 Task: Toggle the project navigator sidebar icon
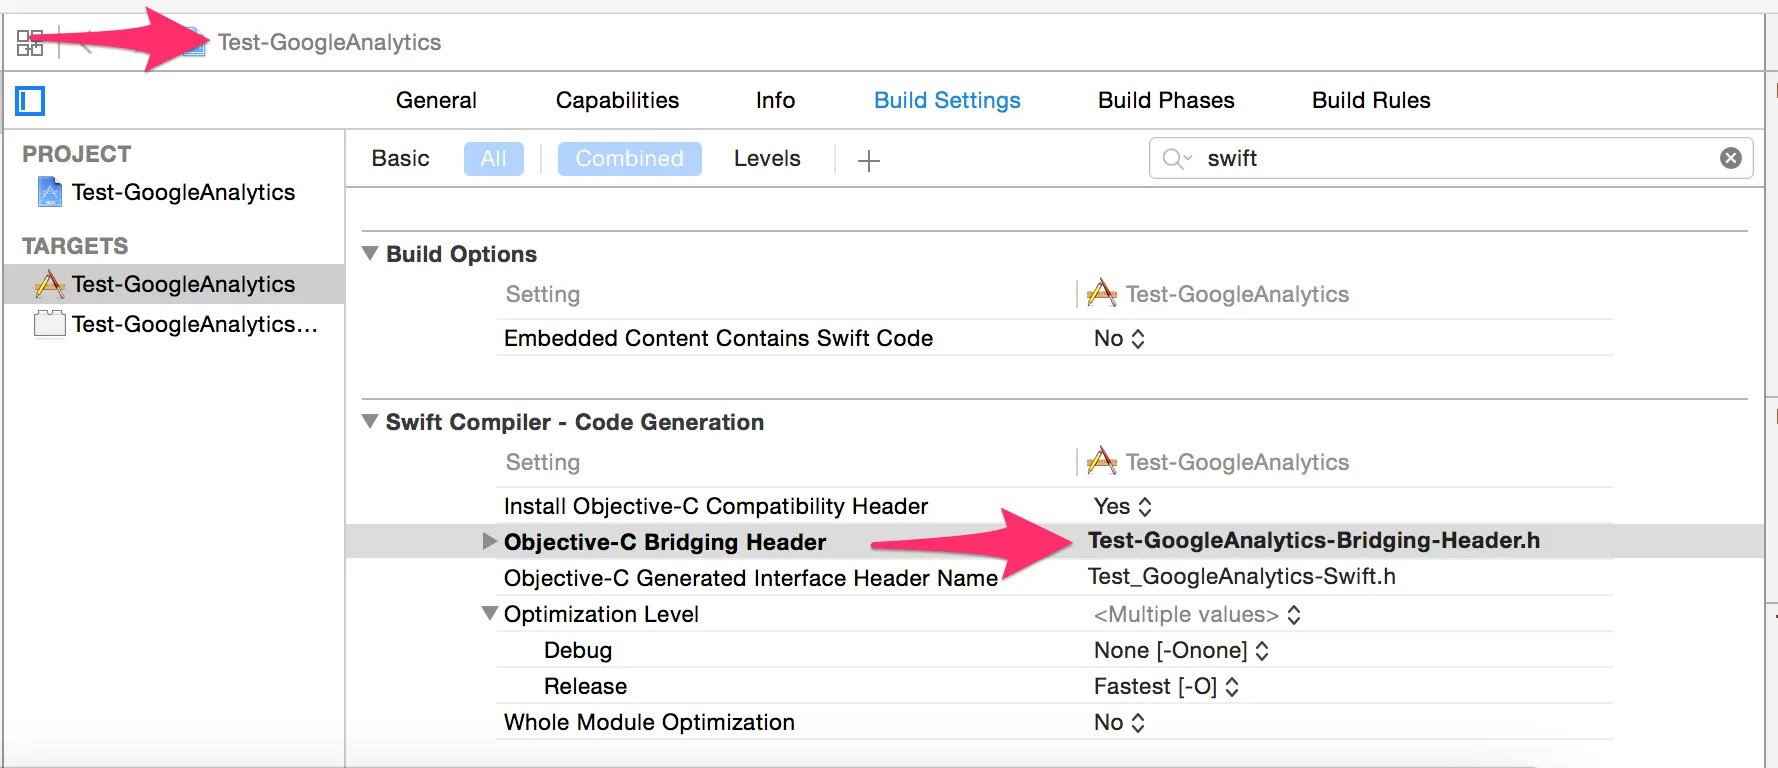[x=30, y=101]
